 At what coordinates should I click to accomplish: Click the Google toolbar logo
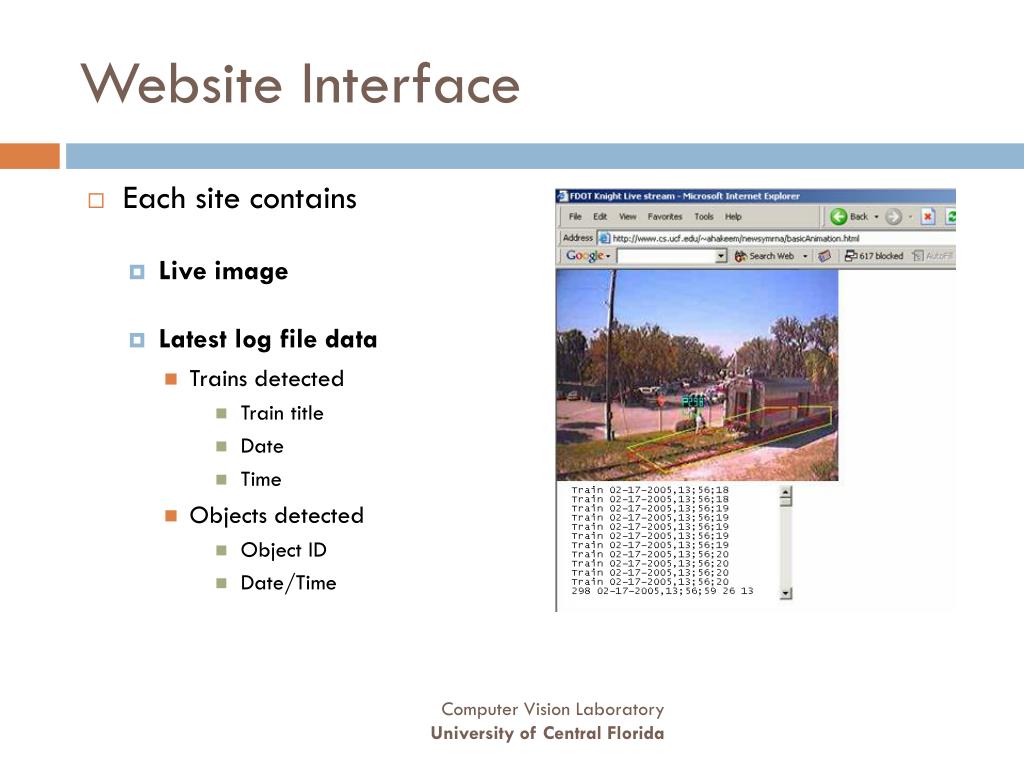click(584, 256)
